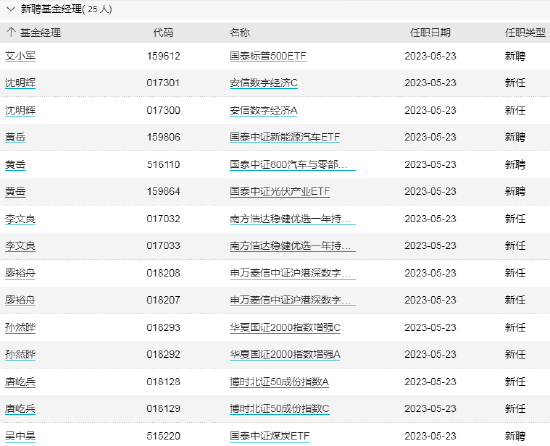Viewport: 550px width, 446px height.
Task: Open manager 廖裕舟 in row 018207
Action: [x=20, y=300]
